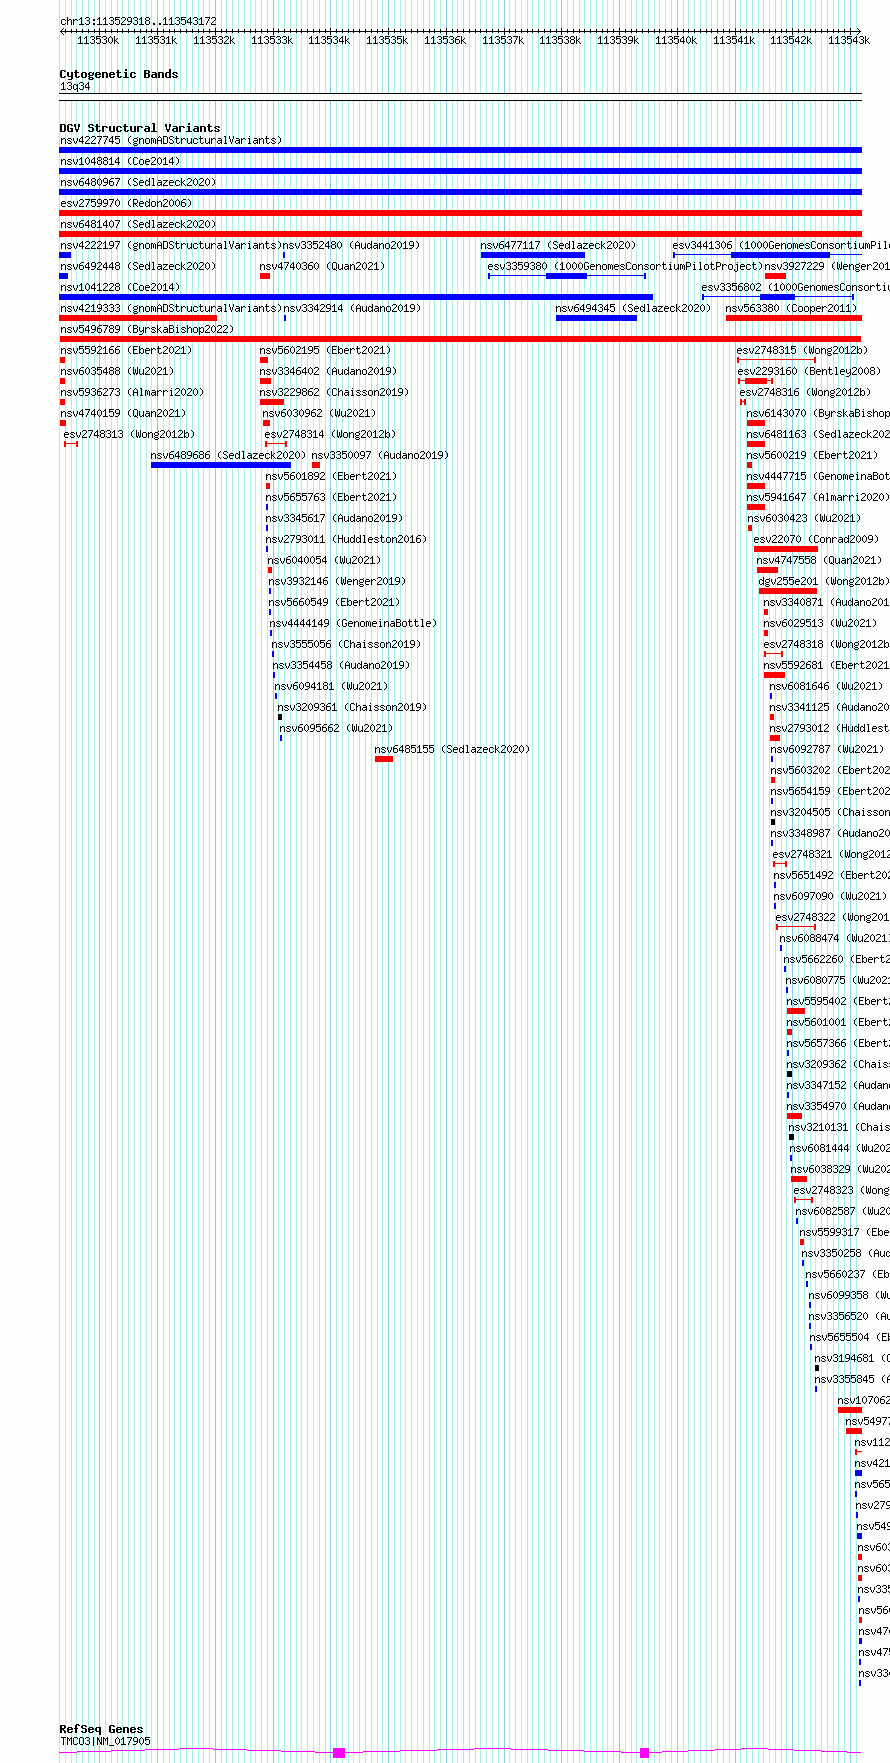
Task: Click nsv563380 (Cooper2011) label
Action: [792, 308]
